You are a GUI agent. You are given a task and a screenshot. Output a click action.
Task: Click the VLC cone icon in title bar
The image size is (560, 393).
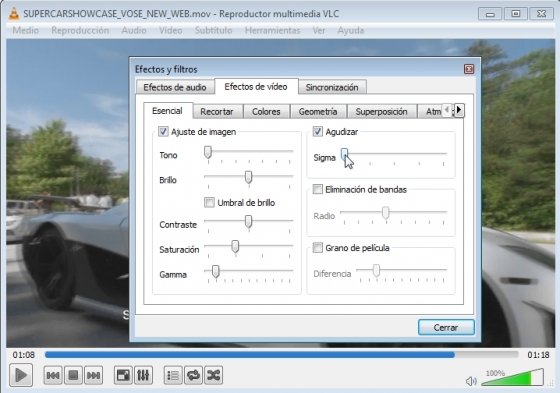pos(14,14)
